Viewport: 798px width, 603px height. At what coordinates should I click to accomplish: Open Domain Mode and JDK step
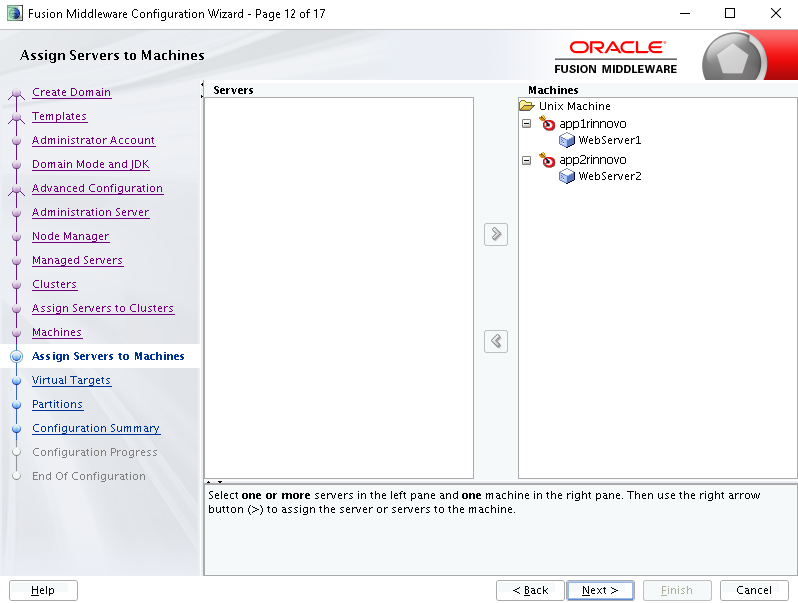point(91,164)
